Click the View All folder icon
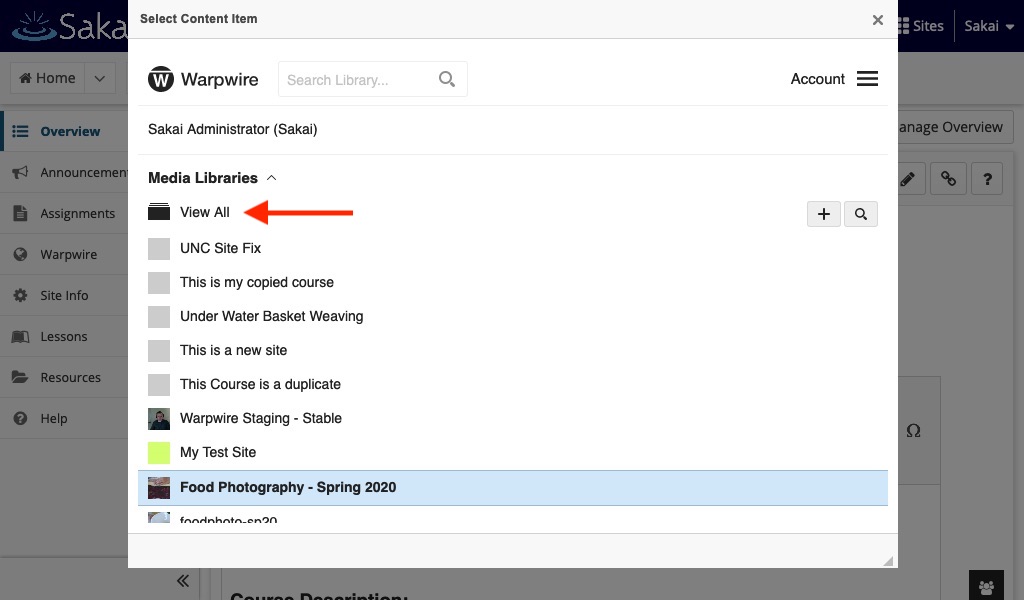This screenshot has height=600, width=1024. click(x=159, y=212)
